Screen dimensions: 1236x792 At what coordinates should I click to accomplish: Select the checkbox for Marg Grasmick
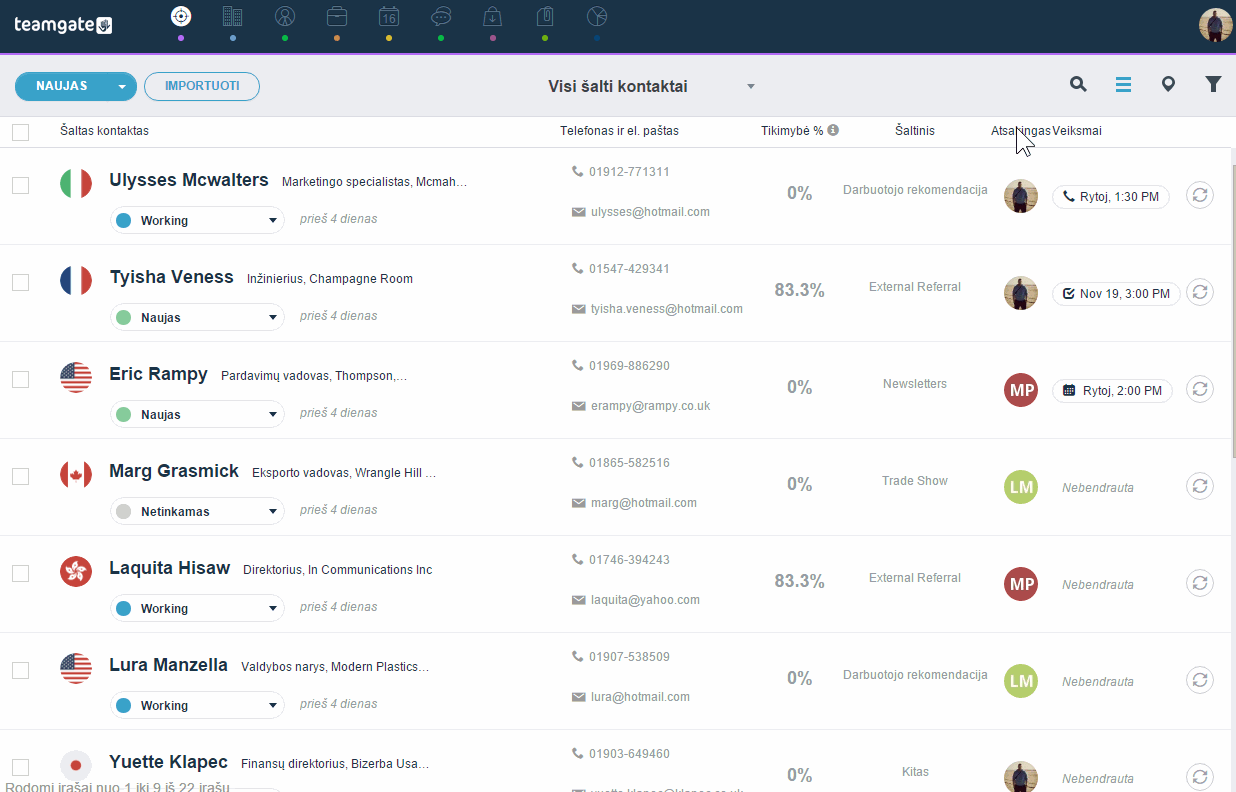click(20, 476)
